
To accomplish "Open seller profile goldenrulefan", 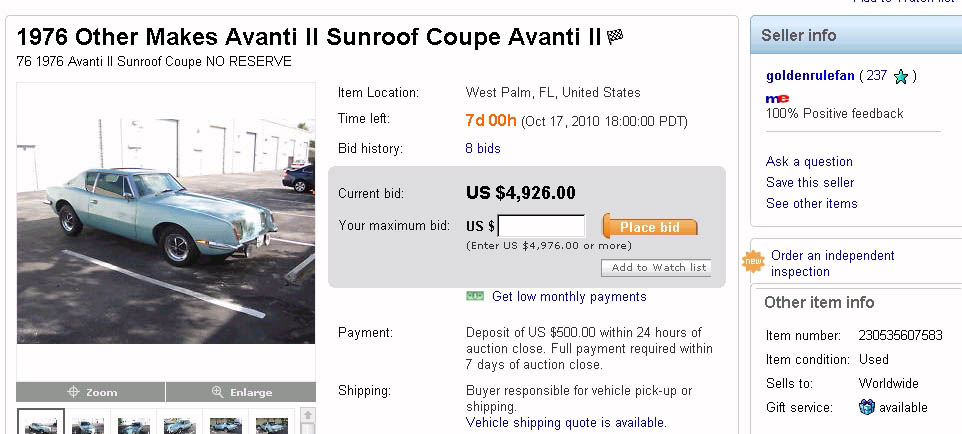I will click(810, 75).
